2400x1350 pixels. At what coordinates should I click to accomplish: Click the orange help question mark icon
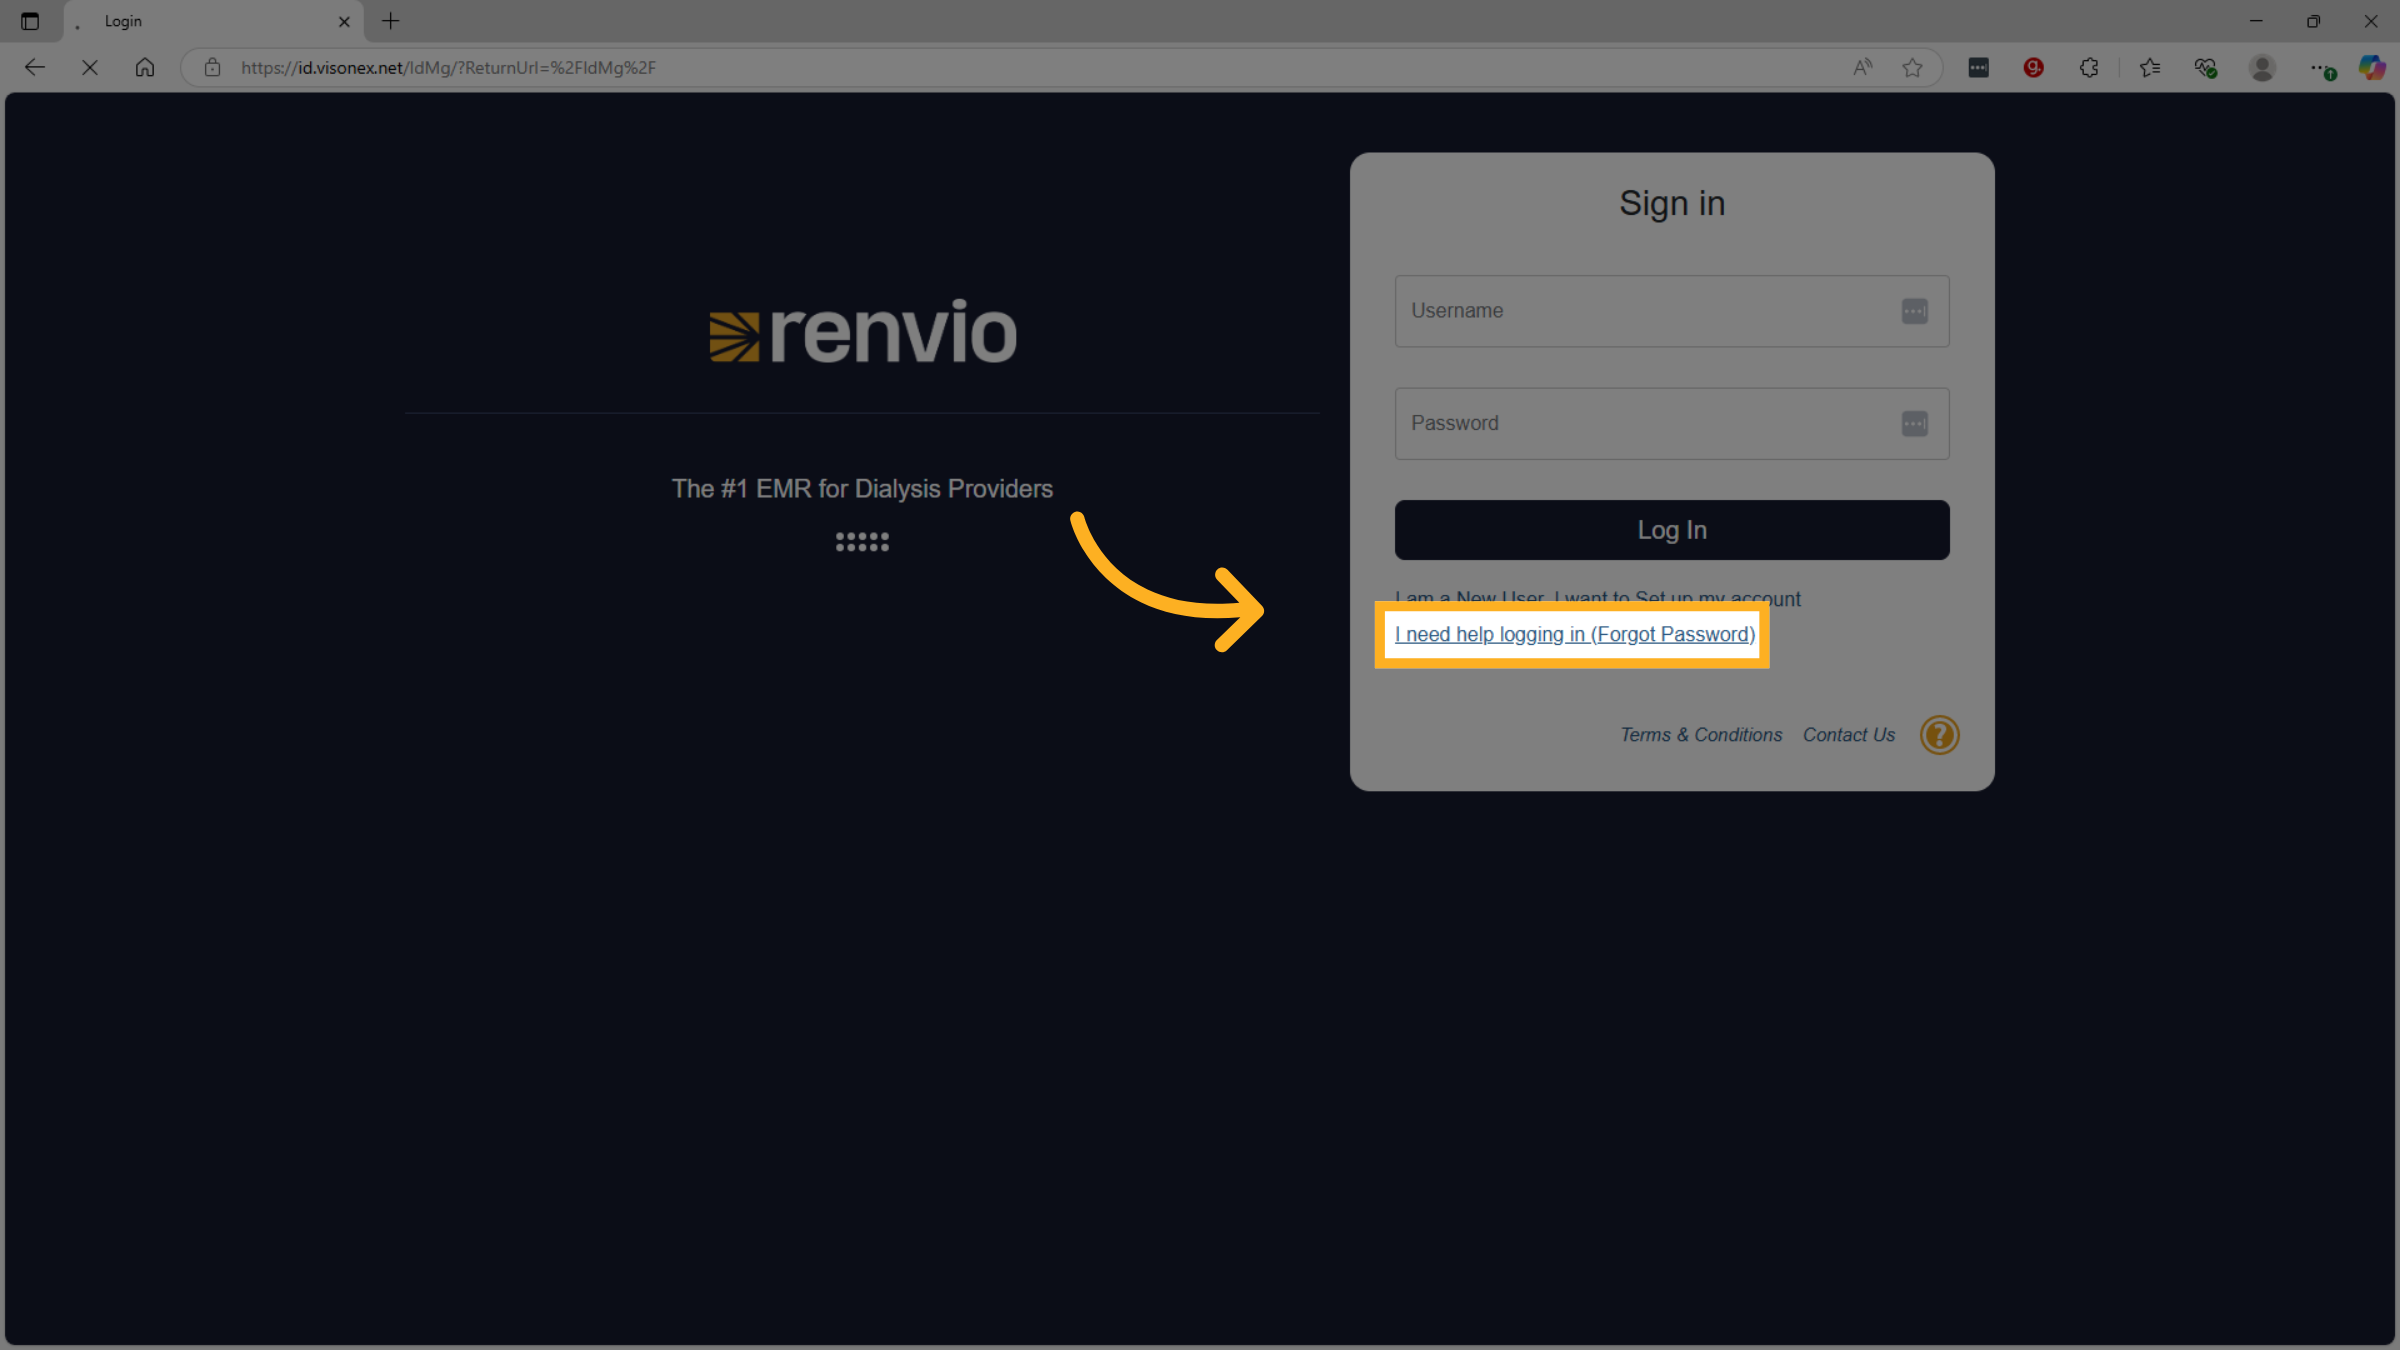coord(1939,735)
